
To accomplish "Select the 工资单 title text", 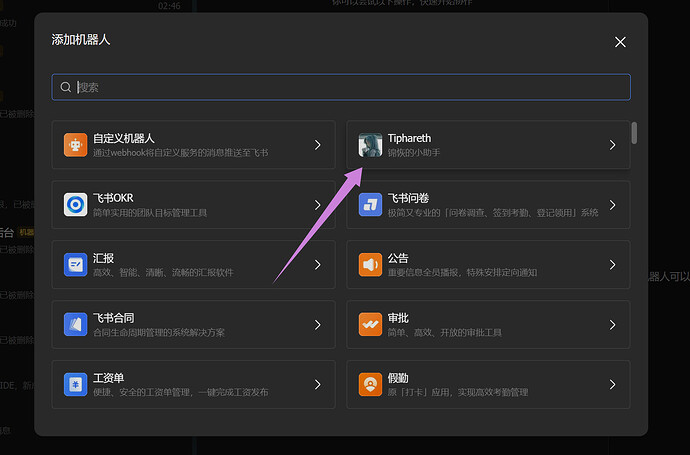I will (109, 378).
